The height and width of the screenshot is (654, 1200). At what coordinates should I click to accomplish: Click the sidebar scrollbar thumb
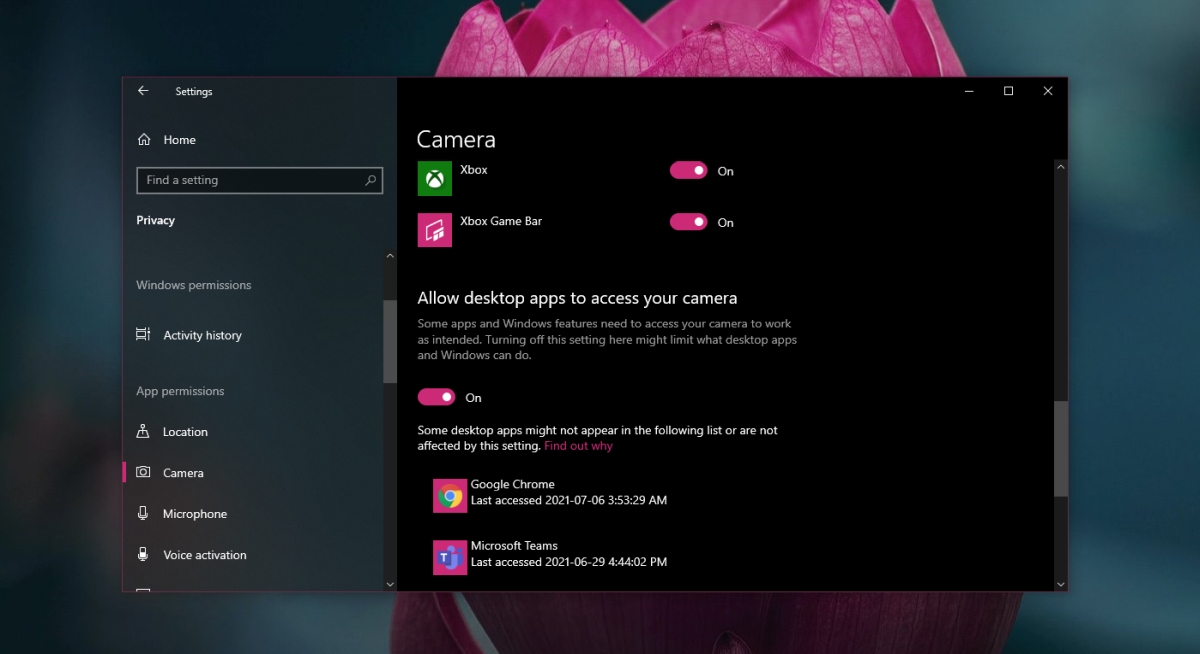(x=390, y=341)
